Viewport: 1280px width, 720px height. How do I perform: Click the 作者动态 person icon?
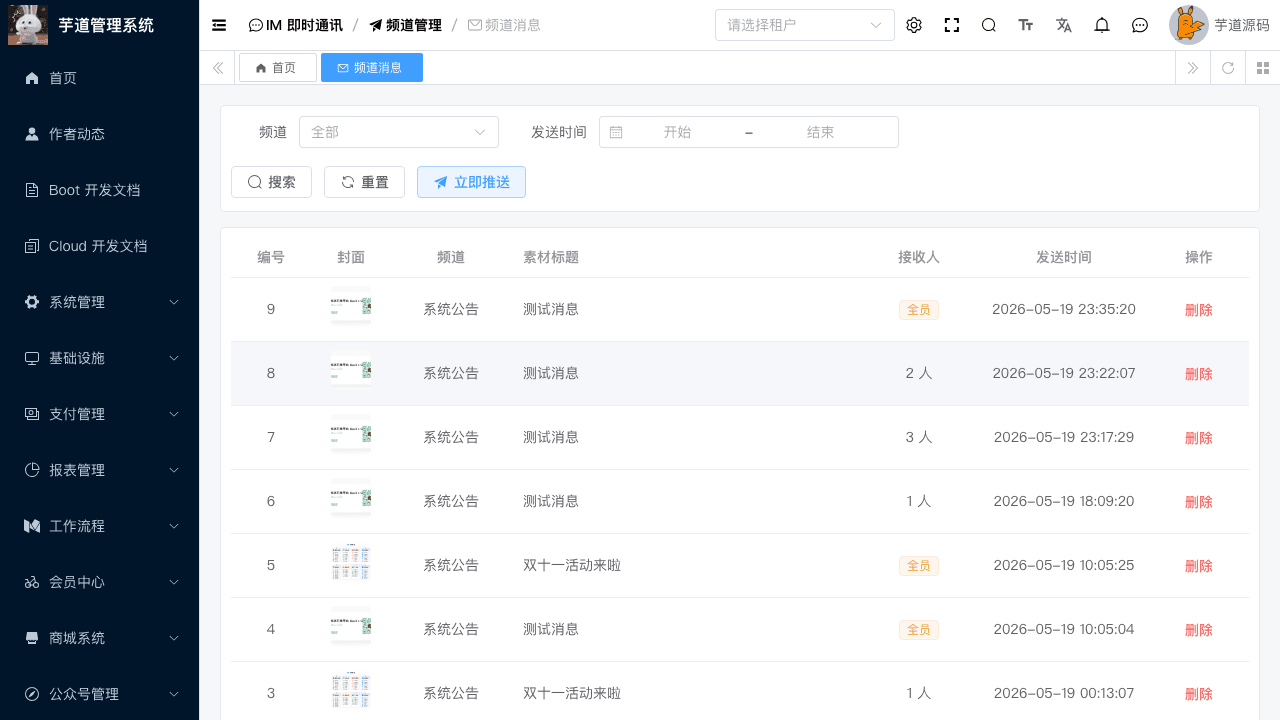(32, 134)
